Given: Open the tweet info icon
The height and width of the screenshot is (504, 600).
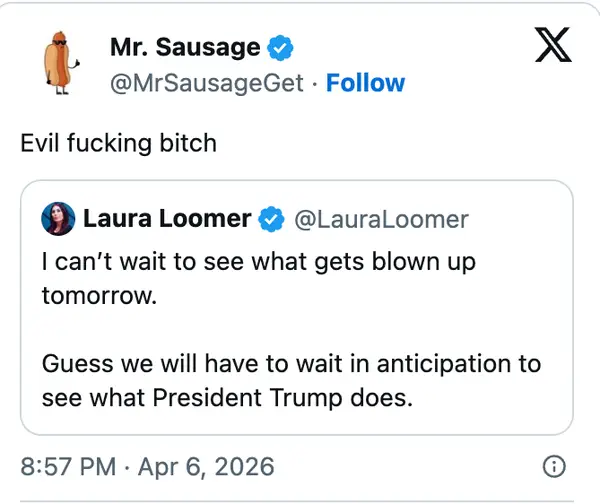Looking at the screenshot, I should pos(553,466).
